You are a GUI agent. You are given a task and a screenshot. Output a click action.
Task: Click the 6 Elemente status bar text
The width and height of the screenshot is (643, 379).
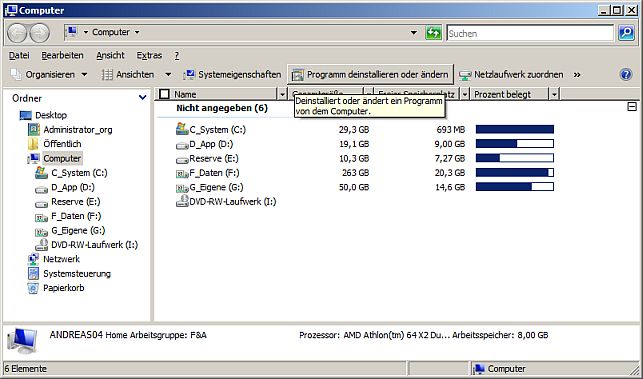pos(25,369)
